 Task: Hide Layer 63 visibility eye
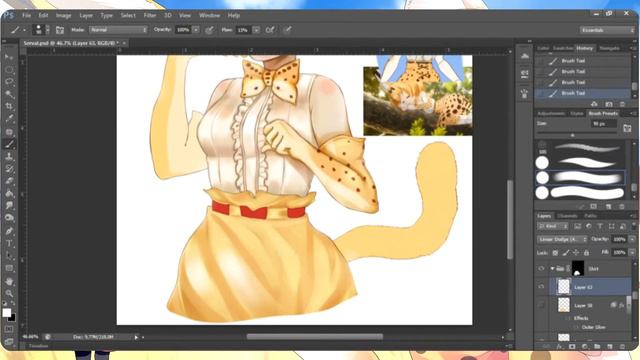click(x=542, y=287)
